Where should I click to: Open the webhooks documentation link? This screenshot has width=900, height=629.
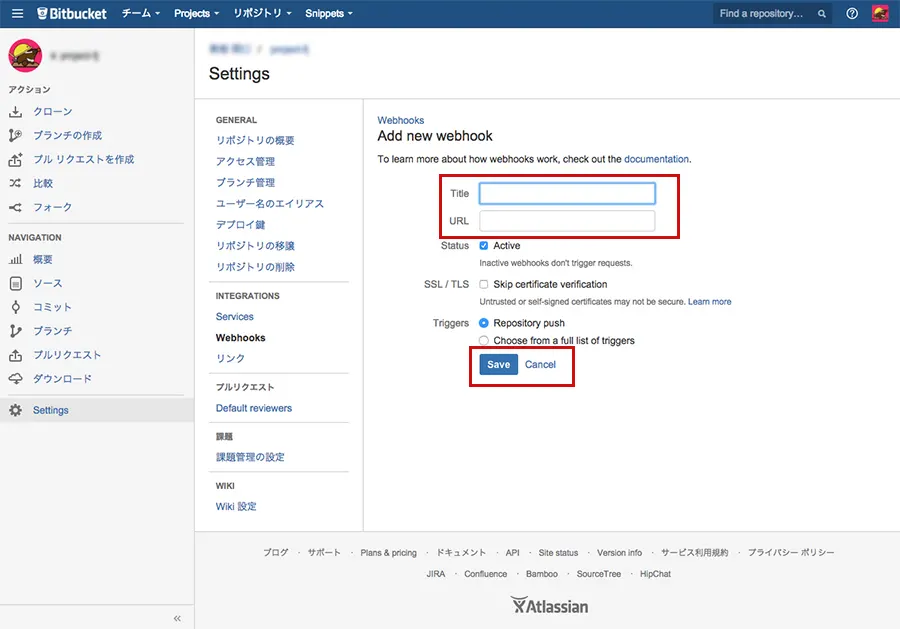[656, 159]
